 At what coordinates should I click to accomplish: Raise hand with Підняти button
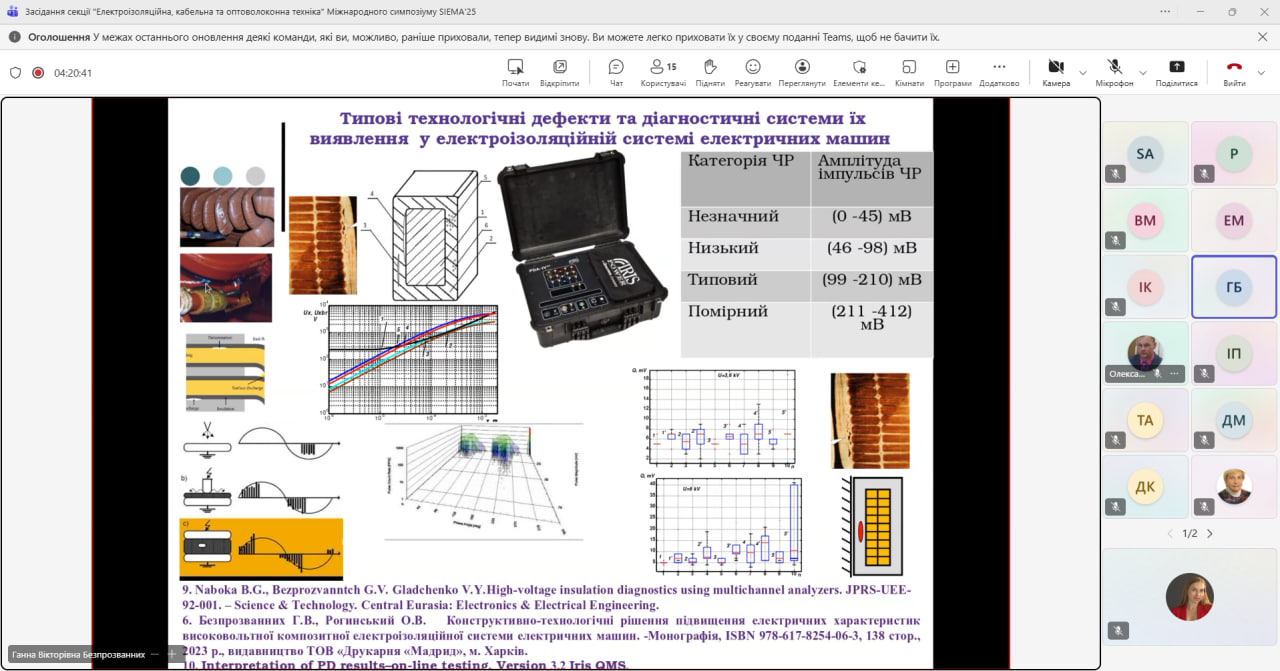[710, 72]
